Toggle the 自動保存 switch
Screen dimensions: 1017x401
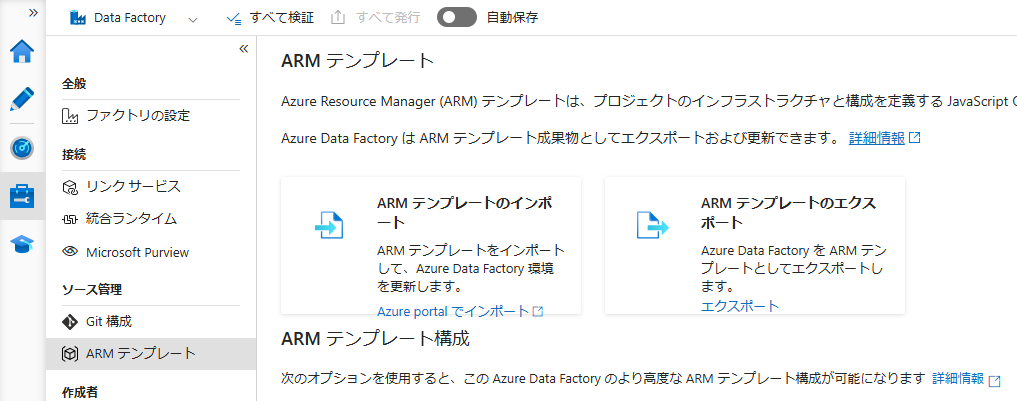[x=457, y=18]
